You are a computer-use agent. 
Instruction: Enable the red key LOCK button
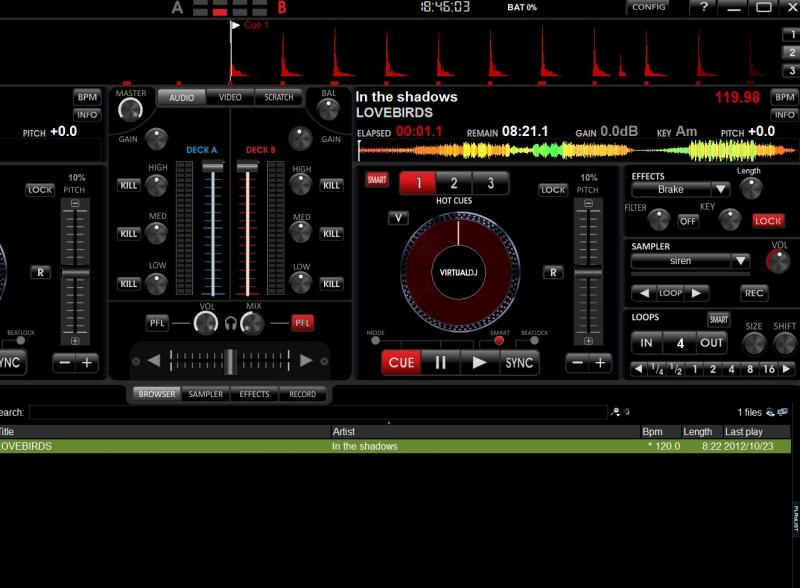pyautogui.click(x=768, y=220)
